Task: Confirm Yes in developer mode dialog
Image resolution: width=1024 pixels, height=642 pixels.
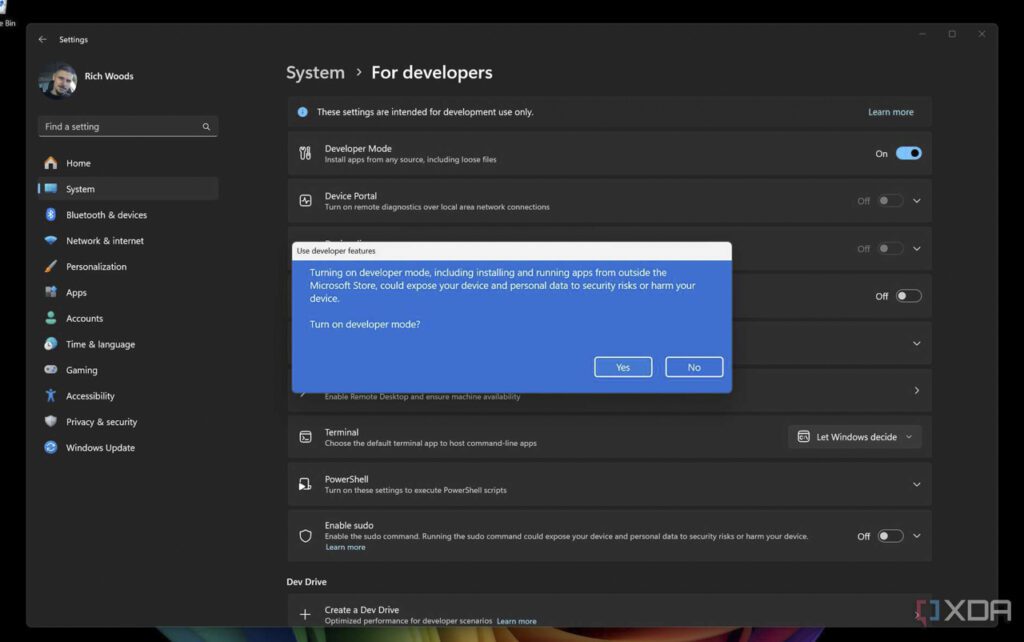Action: (623, 367)
